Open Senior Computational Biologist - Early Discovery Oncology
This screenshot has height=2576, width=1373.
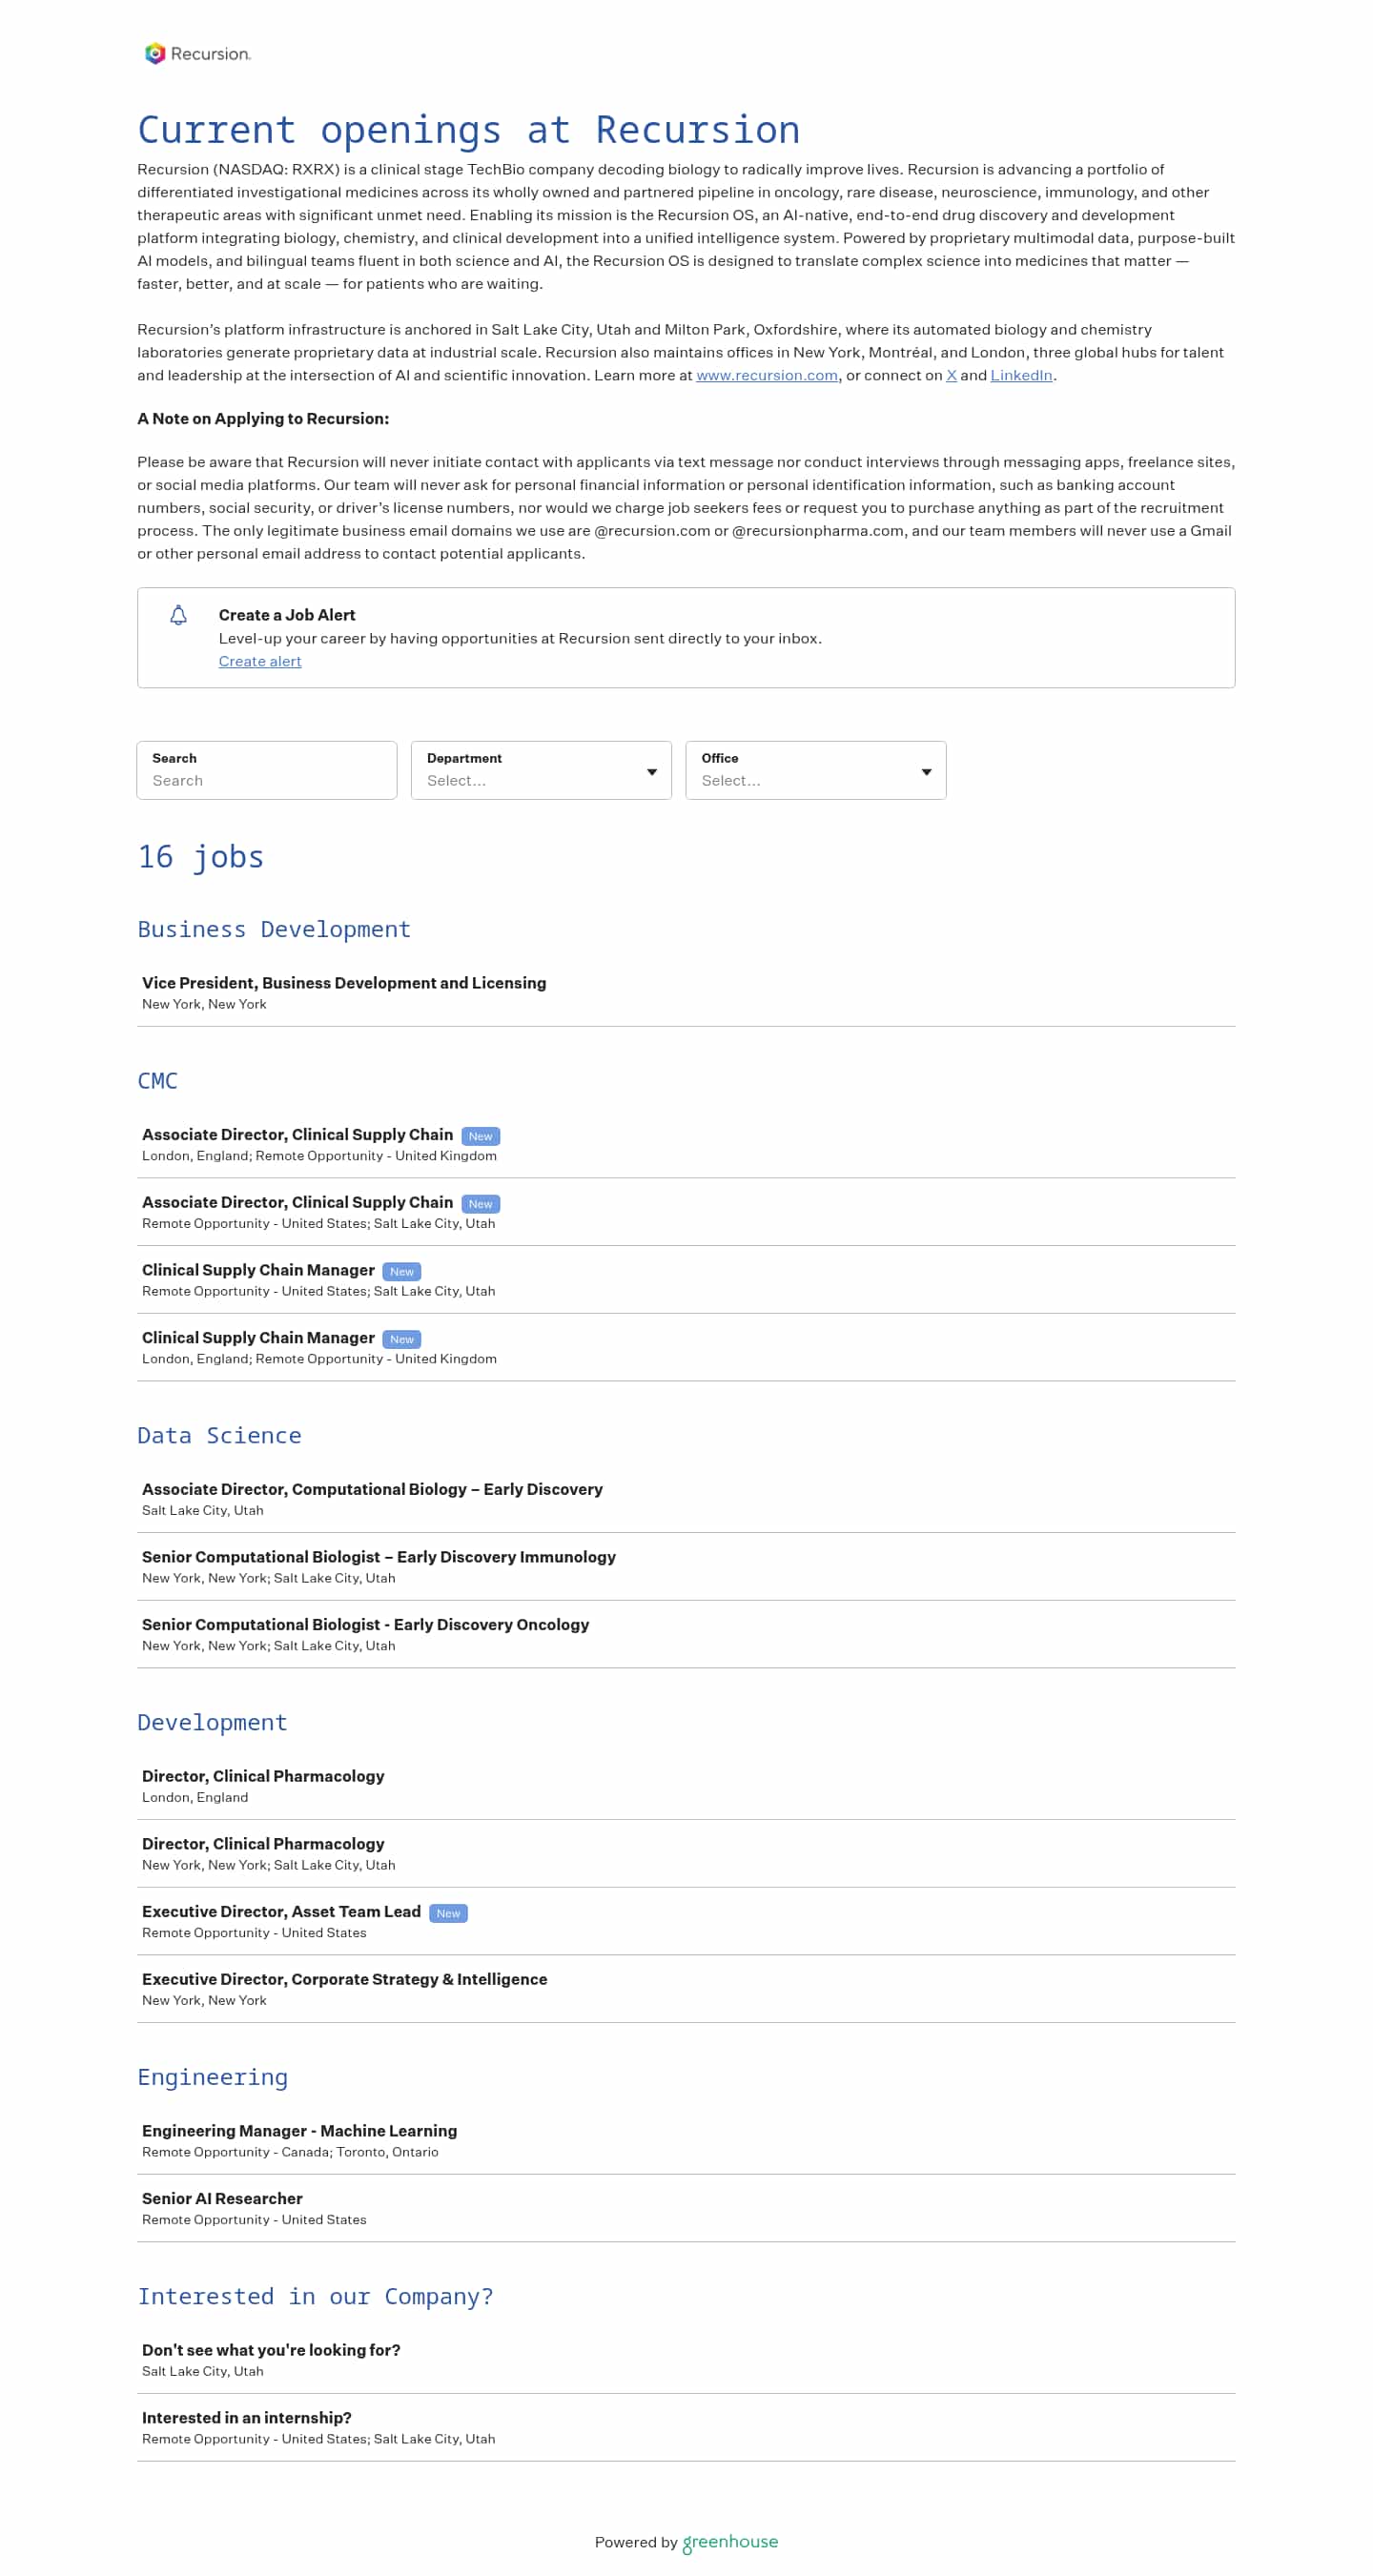pos(686,1635)
